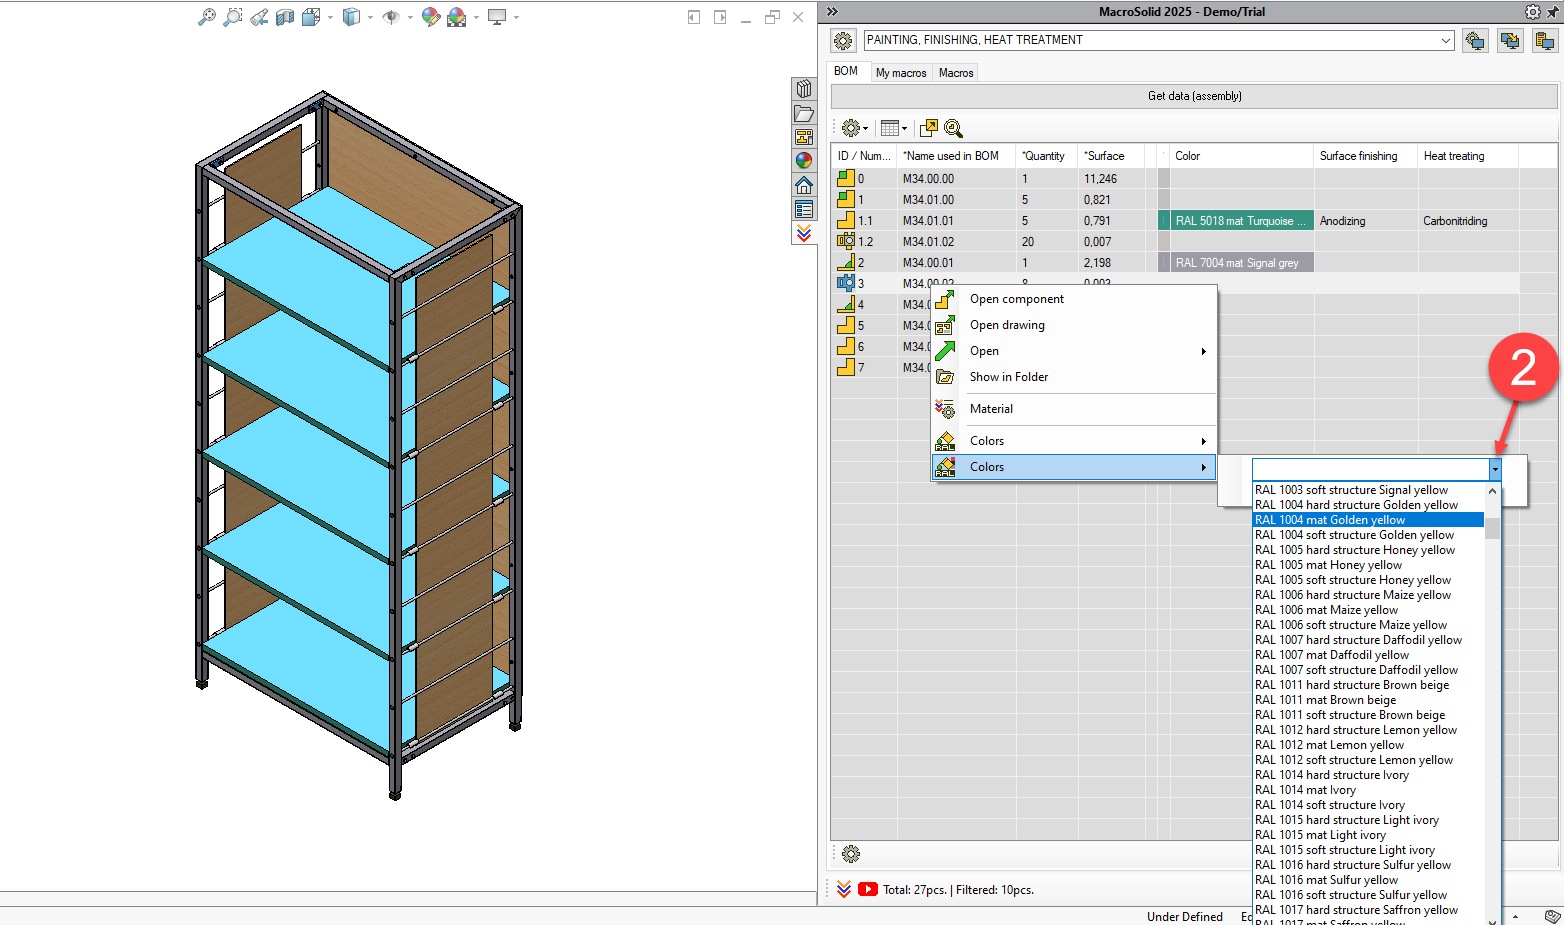Select the highlighted Colors menu entry

(1074, 467)
